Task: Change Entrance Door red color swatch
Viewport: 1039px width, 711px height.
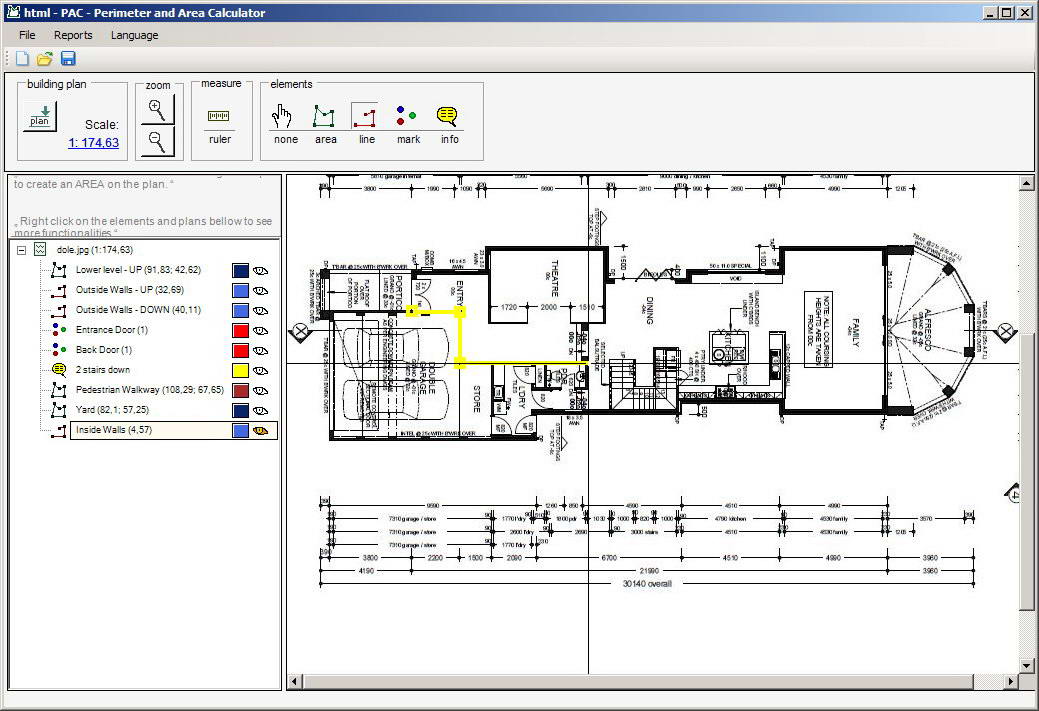Action: coord(241,331)
